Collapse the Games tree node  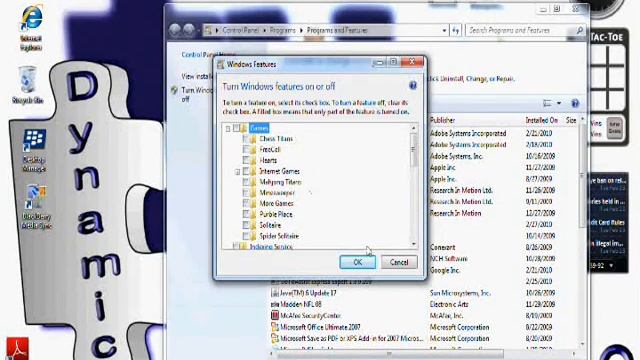click(228, 129)
